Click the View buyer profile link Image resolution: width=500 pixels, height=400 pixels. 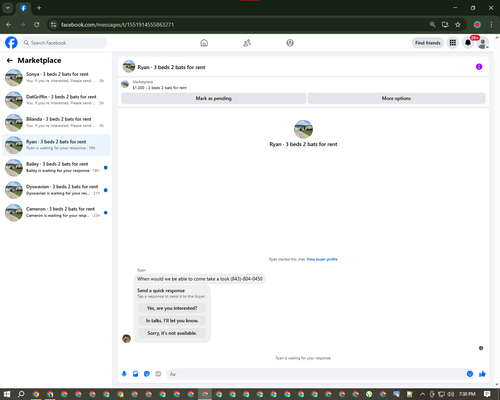tap(322, 259)
